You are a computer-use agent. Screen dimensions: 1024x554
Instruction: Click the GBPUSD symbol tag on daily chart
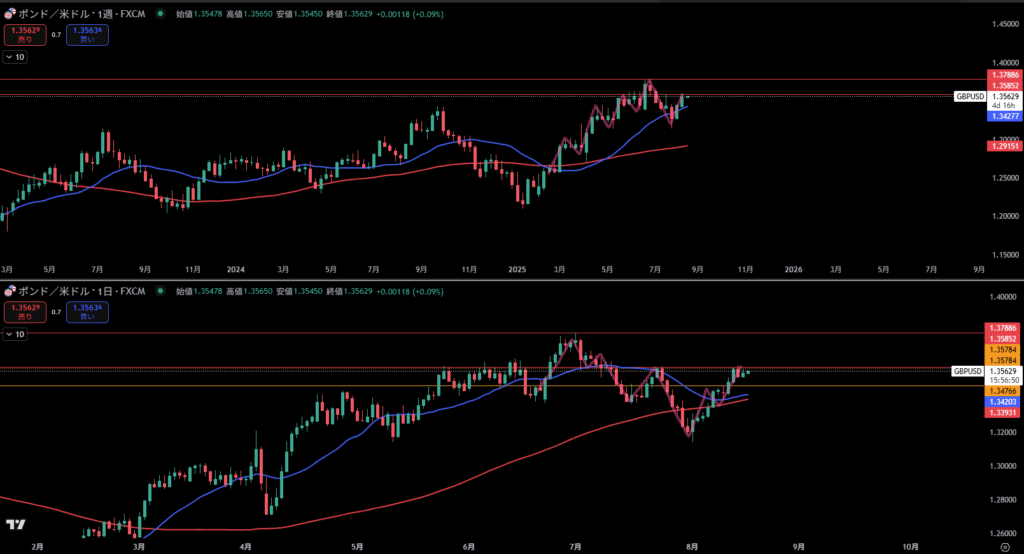point(967,371)
